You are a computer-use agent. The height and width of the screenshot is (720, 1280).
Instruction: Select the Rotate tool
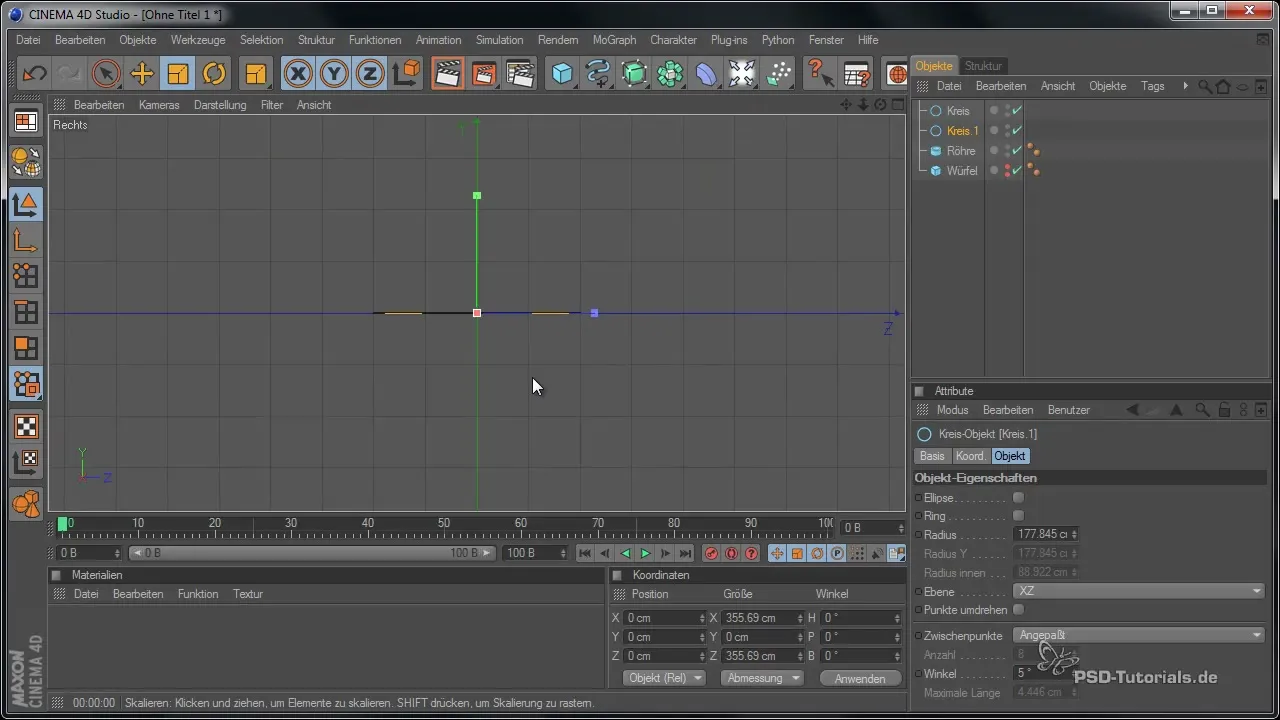(x=214, y=74)
